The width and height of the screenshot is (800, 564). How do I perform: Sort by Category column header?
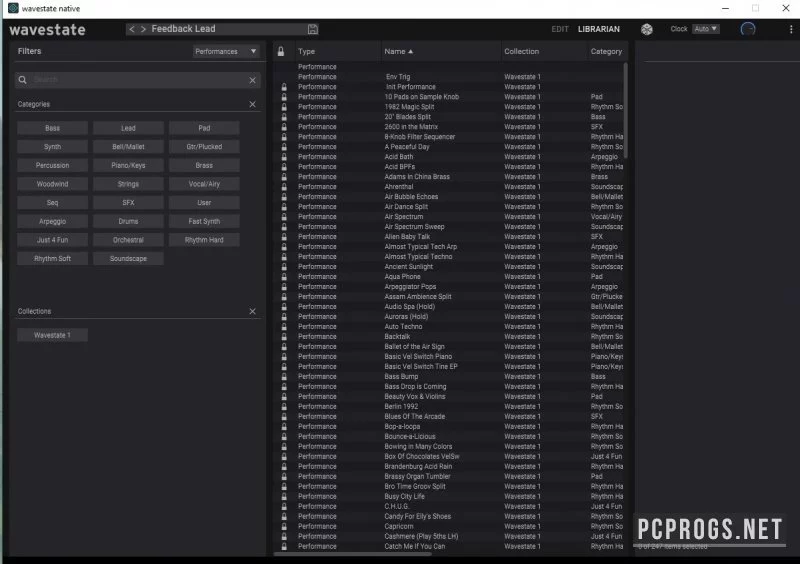tap(606, 52)
